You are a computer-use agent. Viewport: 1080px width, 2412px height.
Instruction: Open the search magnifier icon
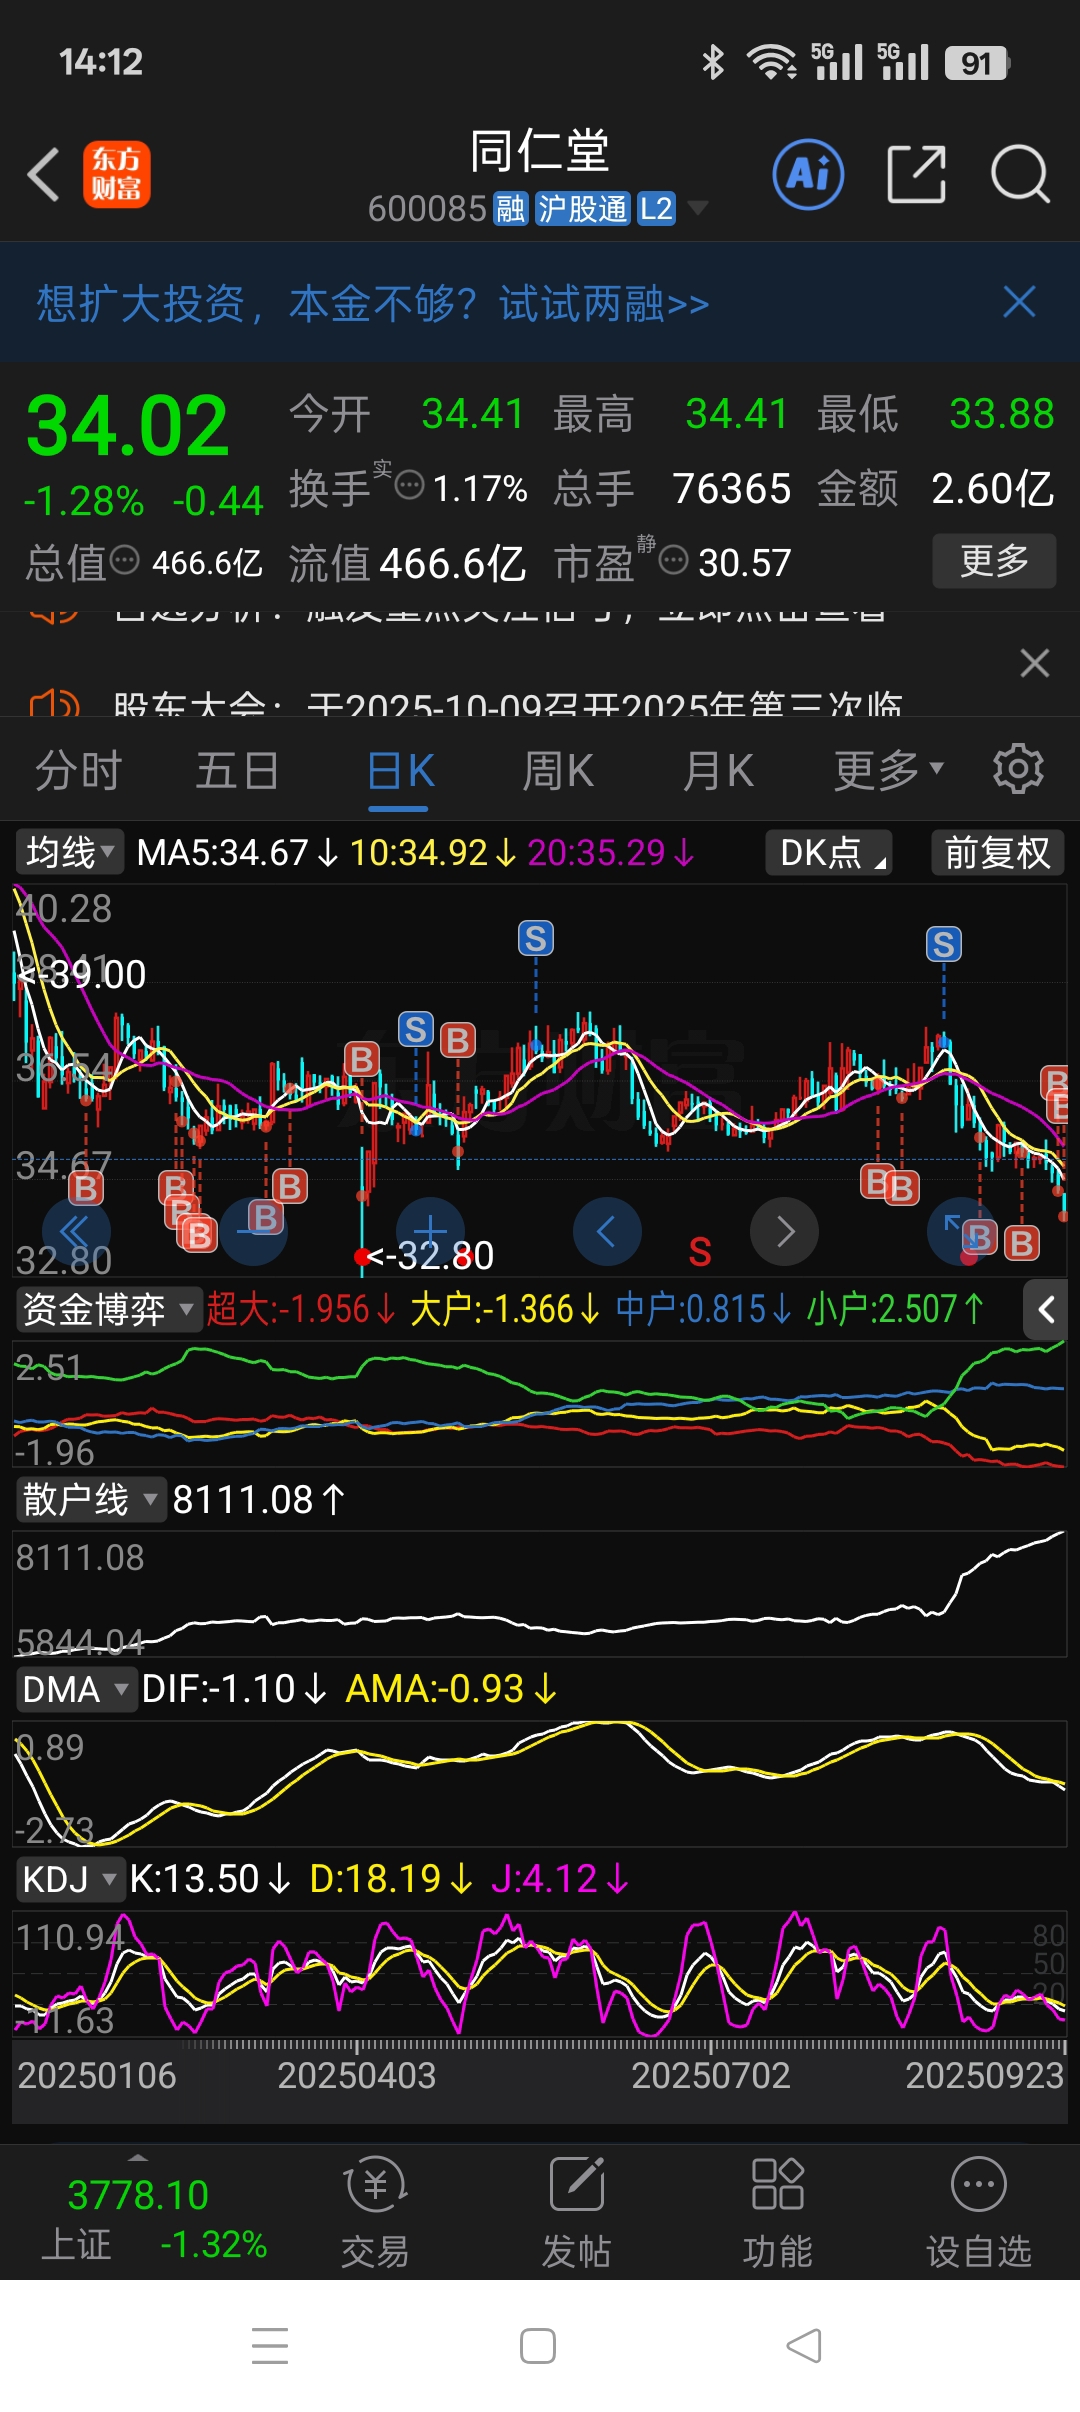[x=1020, y=174]
